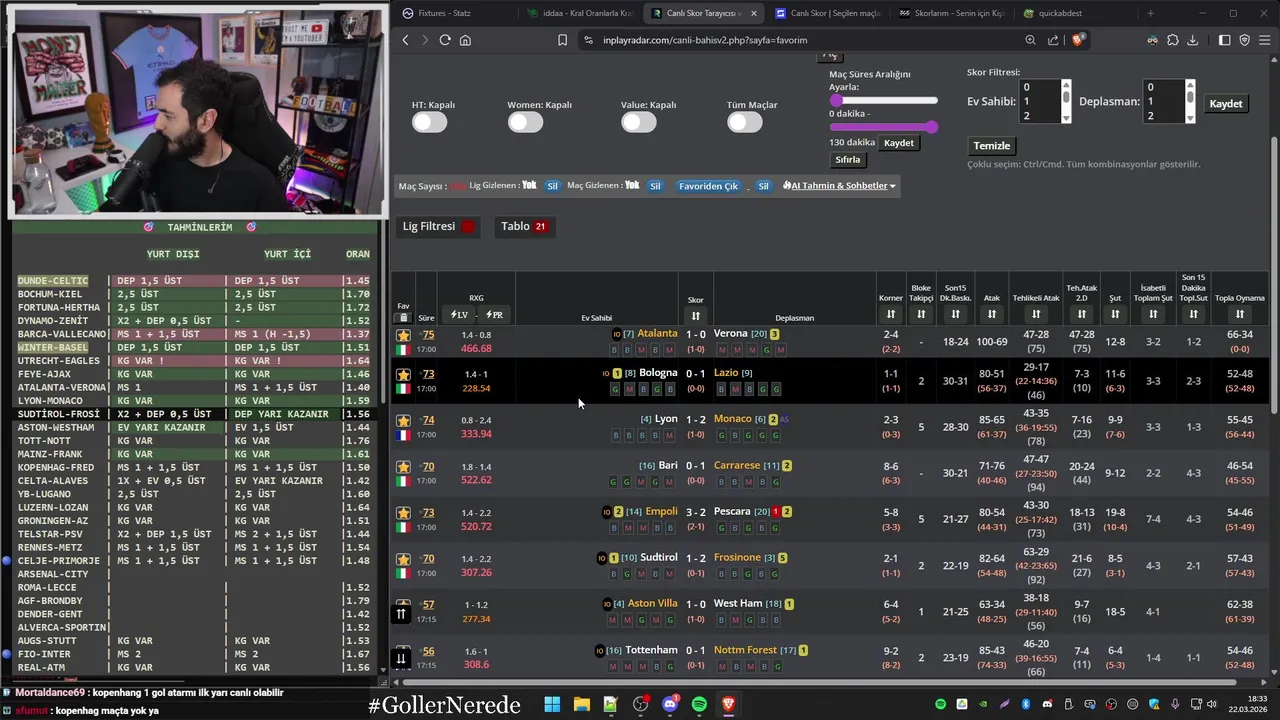Open browser hamburger menu
The height and width of the screenshot is (720, 1280).
pos(1265,40)
